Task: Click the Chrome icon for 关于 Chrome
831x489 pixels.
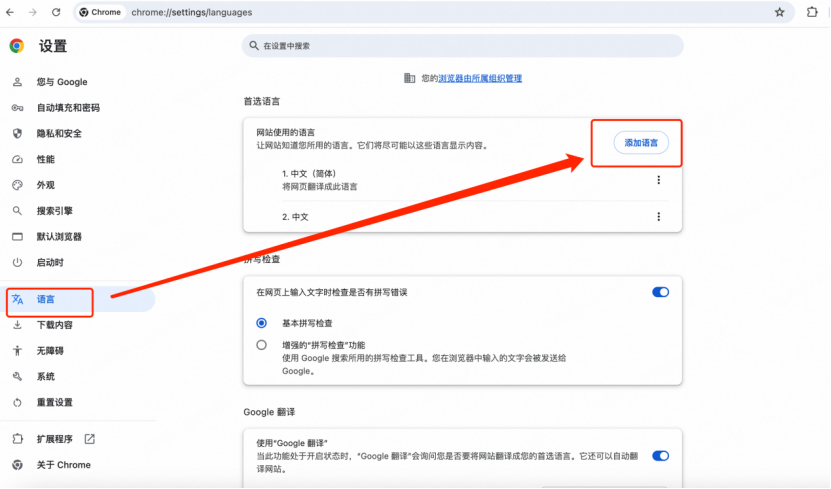Action: coord(17,465)
